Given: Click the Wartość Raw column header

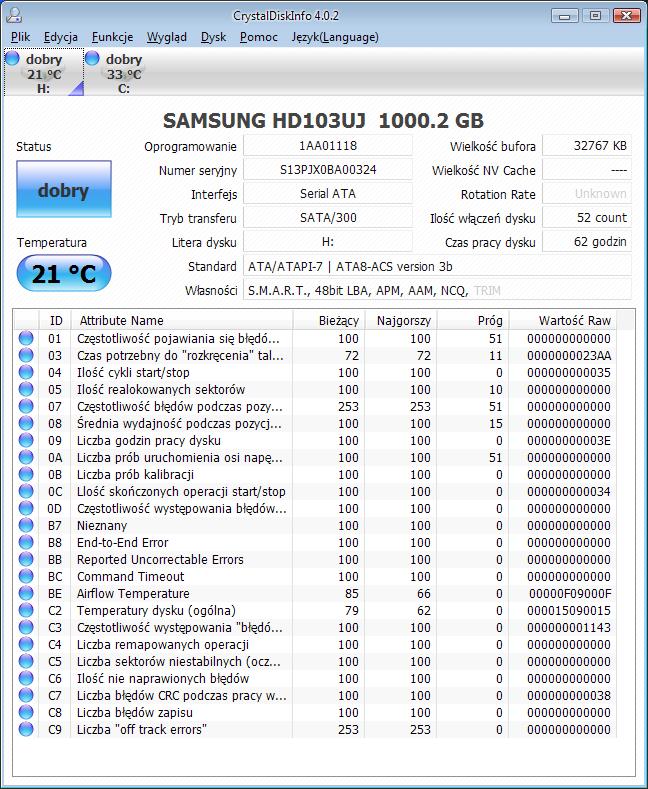Looking at the screenshot, I should coord(563,321).
